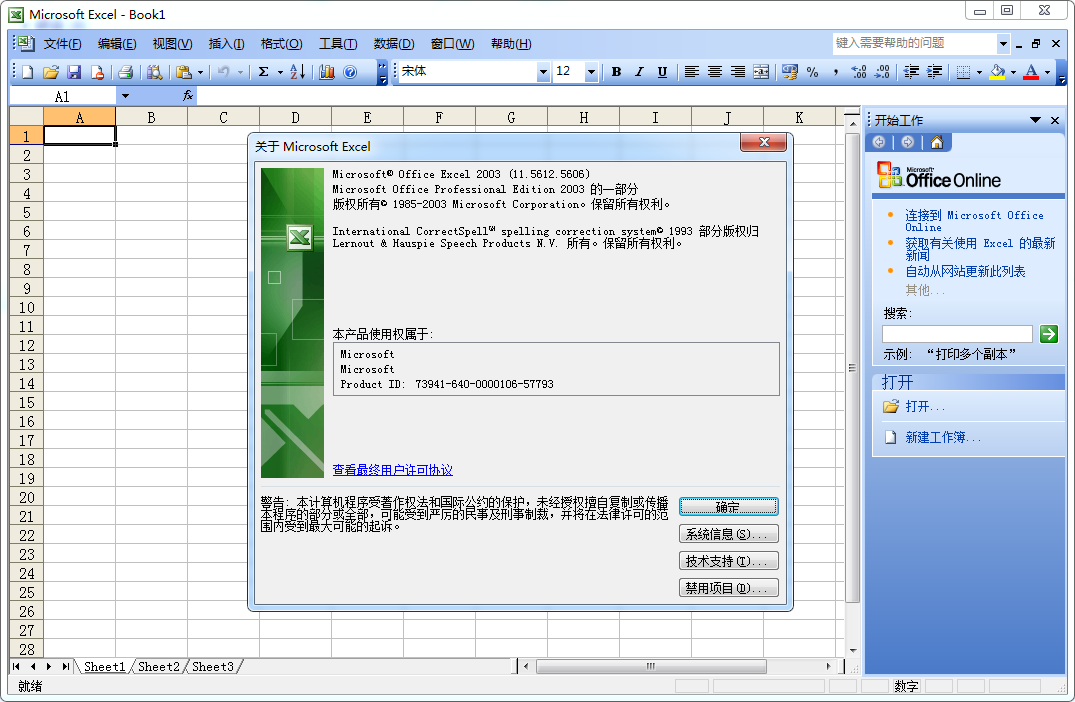Open the 数据(D) menu
This screenshot has width=1075, height=702.
[394, 44]
